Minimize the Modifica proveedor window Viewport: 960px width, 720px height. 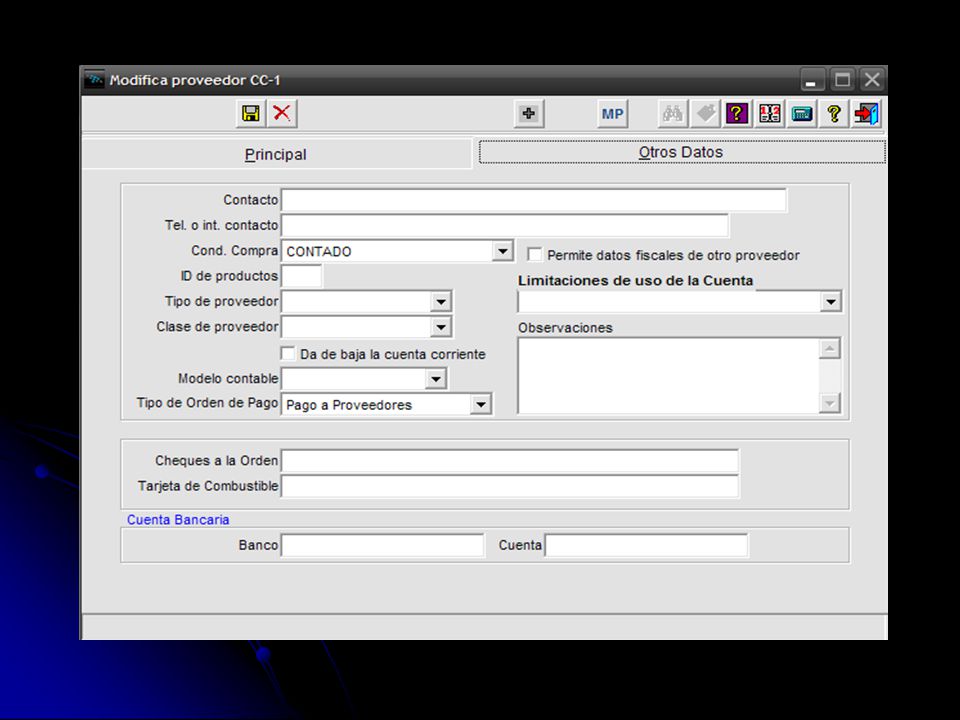click(811, 80)
